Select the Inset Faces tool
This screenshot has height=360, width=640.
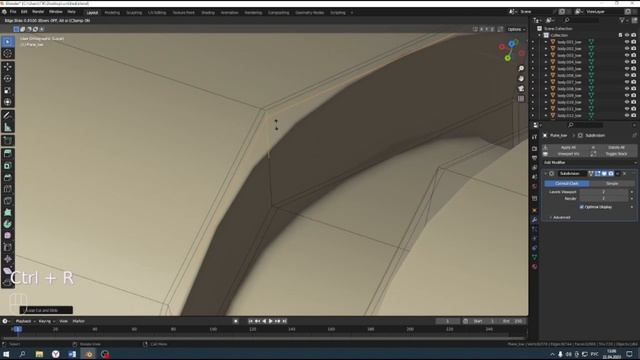point(8,166)
